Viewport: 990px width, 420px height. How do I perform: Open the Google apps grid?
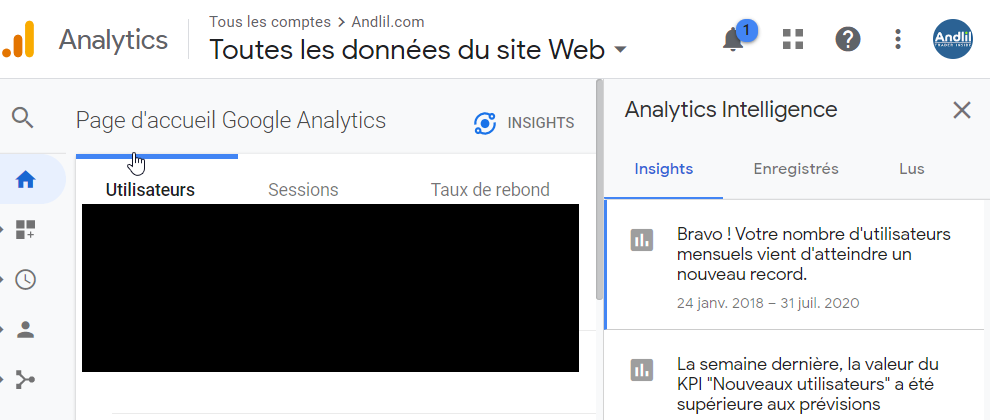[x=793, y=39]
